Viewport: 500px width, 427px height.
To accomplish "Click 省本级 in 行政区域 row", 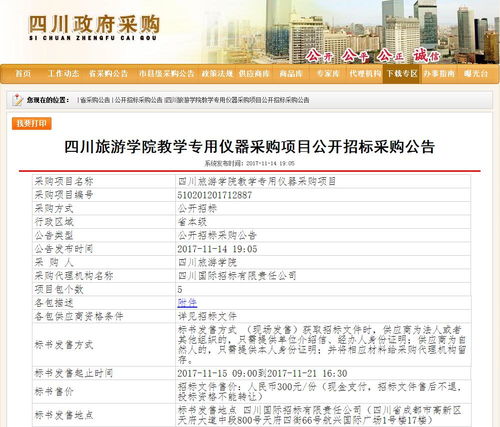I will [x=192, y=222].
